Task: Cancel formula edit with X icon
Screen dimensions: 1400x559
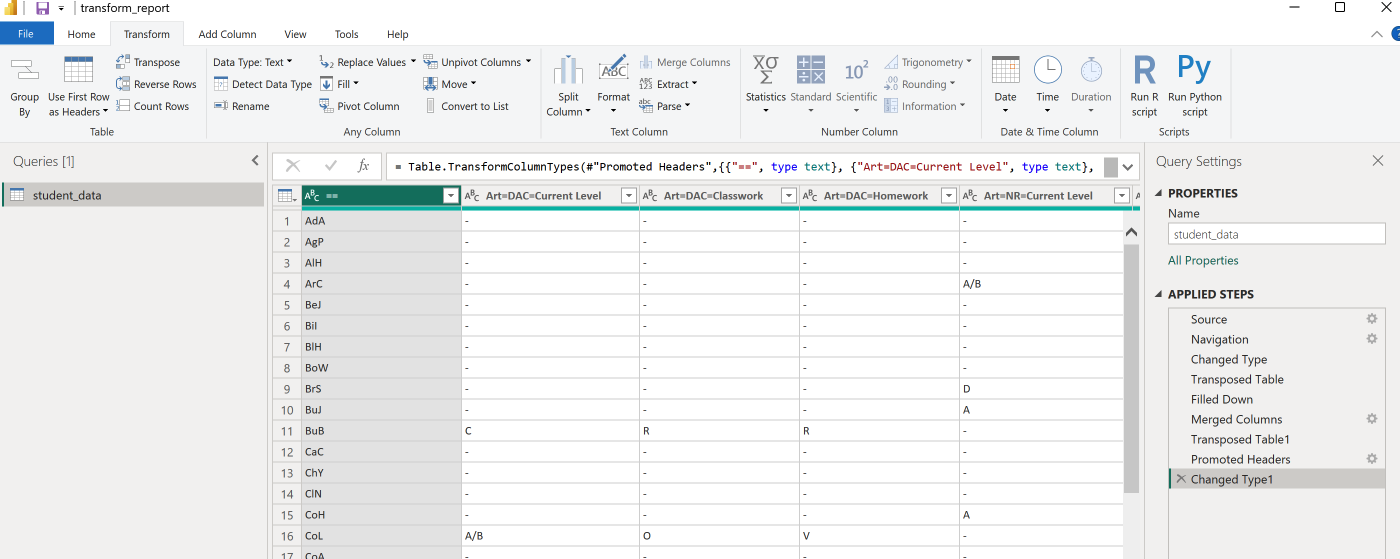Action: coord(293,166)
